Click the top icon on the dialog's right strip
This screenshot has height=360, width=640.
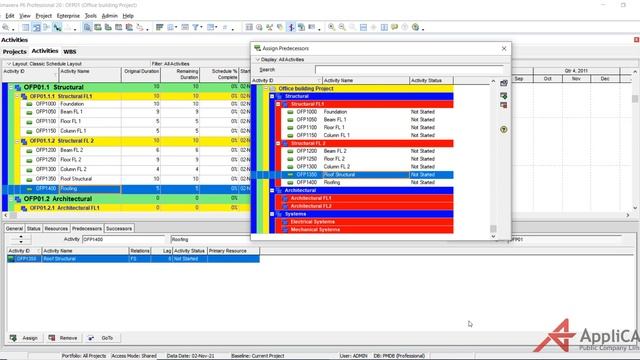[504, 83]
